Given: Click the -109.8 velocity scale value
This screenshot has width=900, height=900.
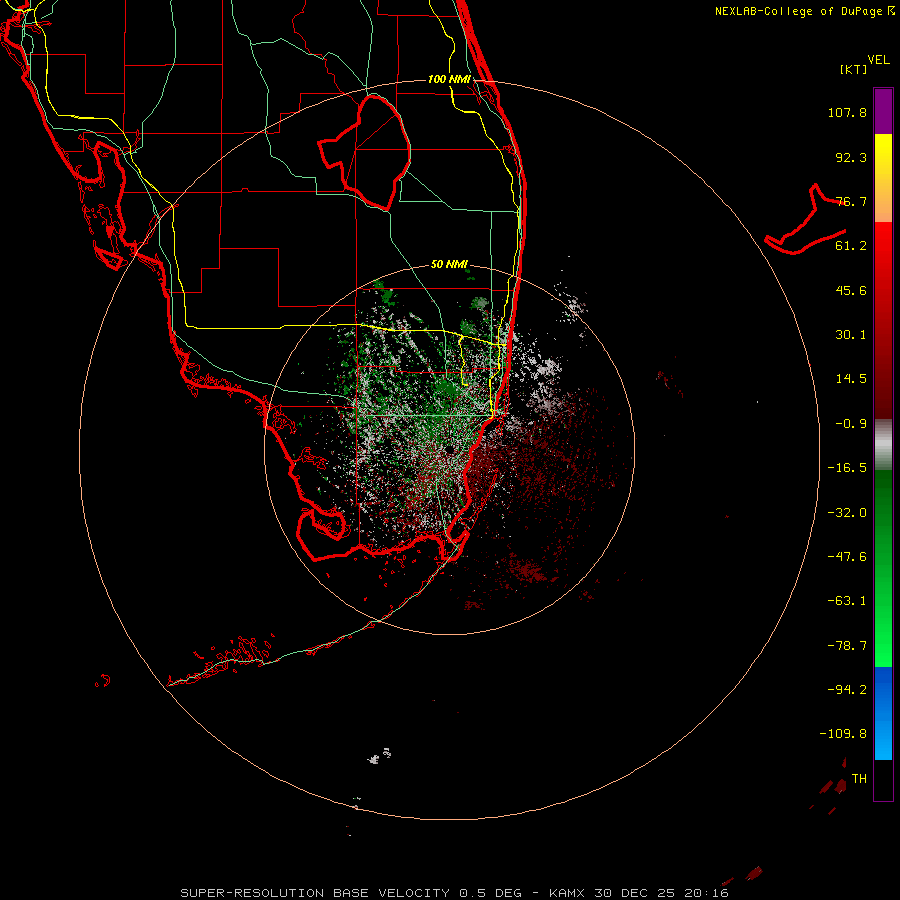Looking at the screenshot, I should [843, 734].
